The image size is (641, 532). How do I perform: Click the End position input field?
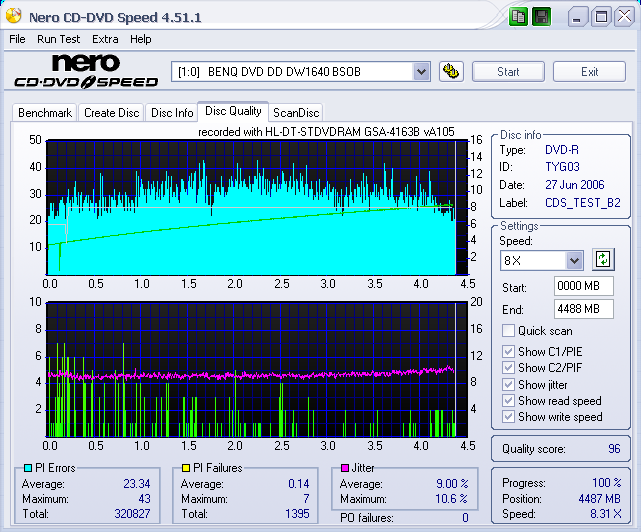tap(583, 309)
